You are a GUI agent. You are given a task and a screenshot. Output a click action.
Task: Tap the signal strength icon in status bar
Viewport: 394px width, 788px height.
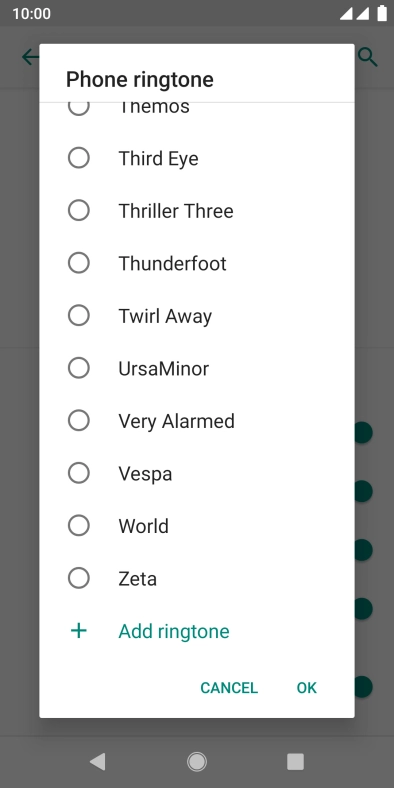coord(346,14)
